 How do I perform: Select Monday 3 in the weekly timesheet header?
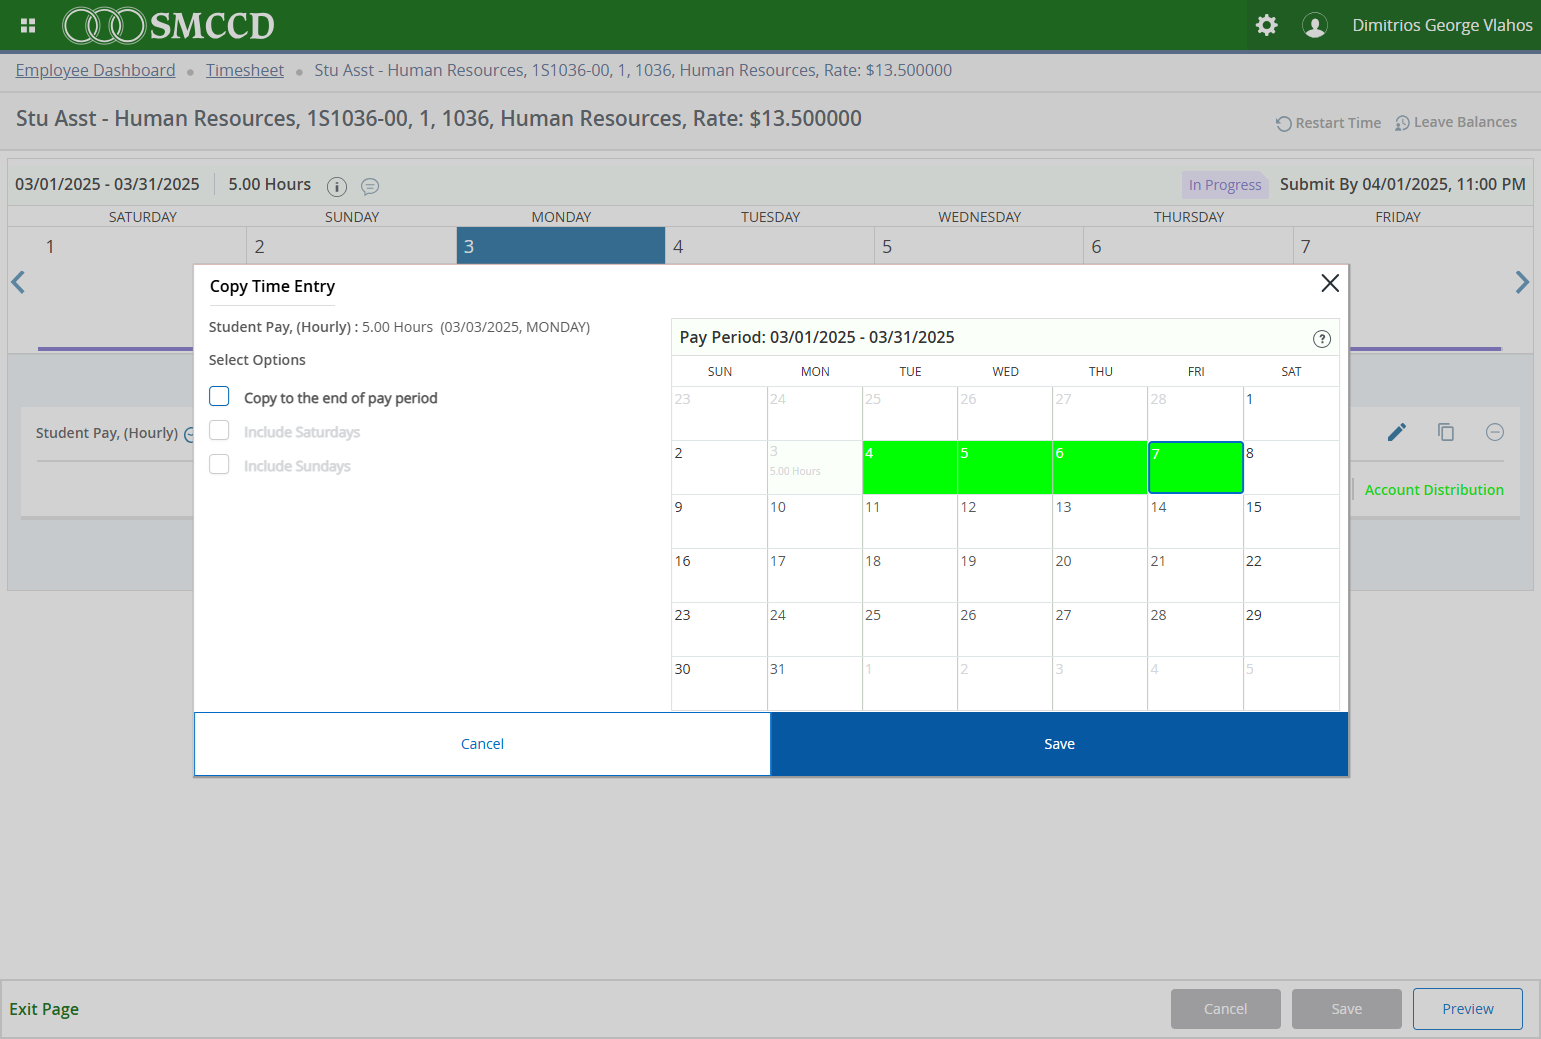[561, 246]
